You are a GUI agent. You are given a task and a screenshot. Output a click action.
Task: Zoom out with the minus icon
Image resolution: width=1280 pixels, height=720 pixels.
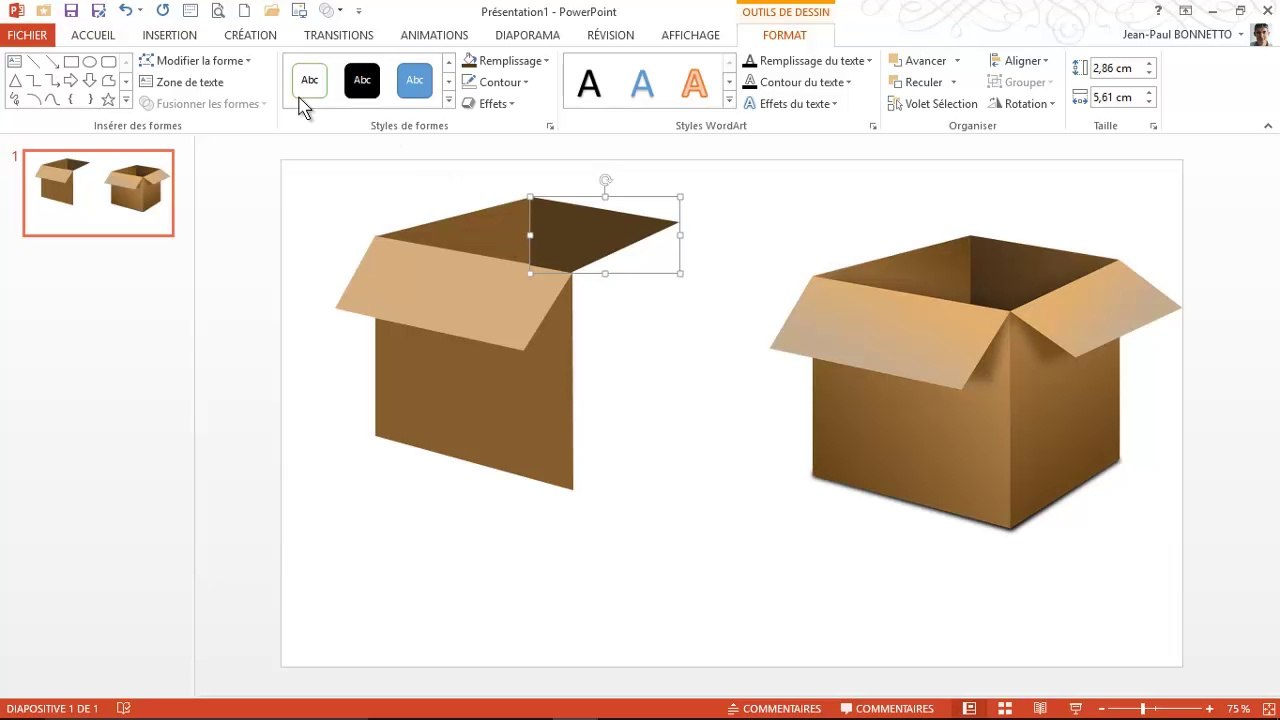(x=1102, y=709)
